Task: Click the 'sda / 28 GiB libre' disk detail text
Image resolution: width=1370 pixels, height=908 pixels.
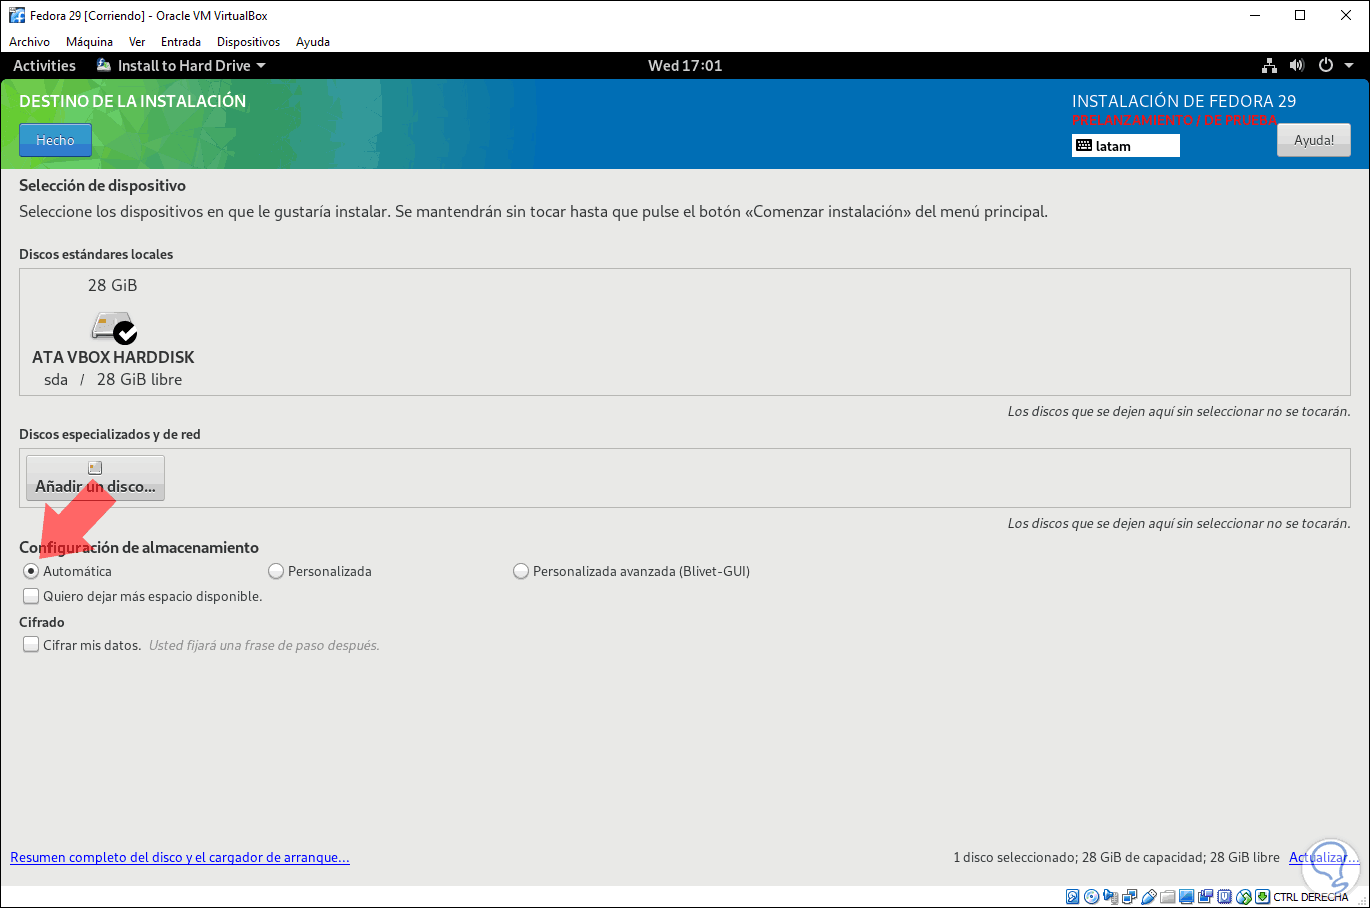Action: [113, 379]
